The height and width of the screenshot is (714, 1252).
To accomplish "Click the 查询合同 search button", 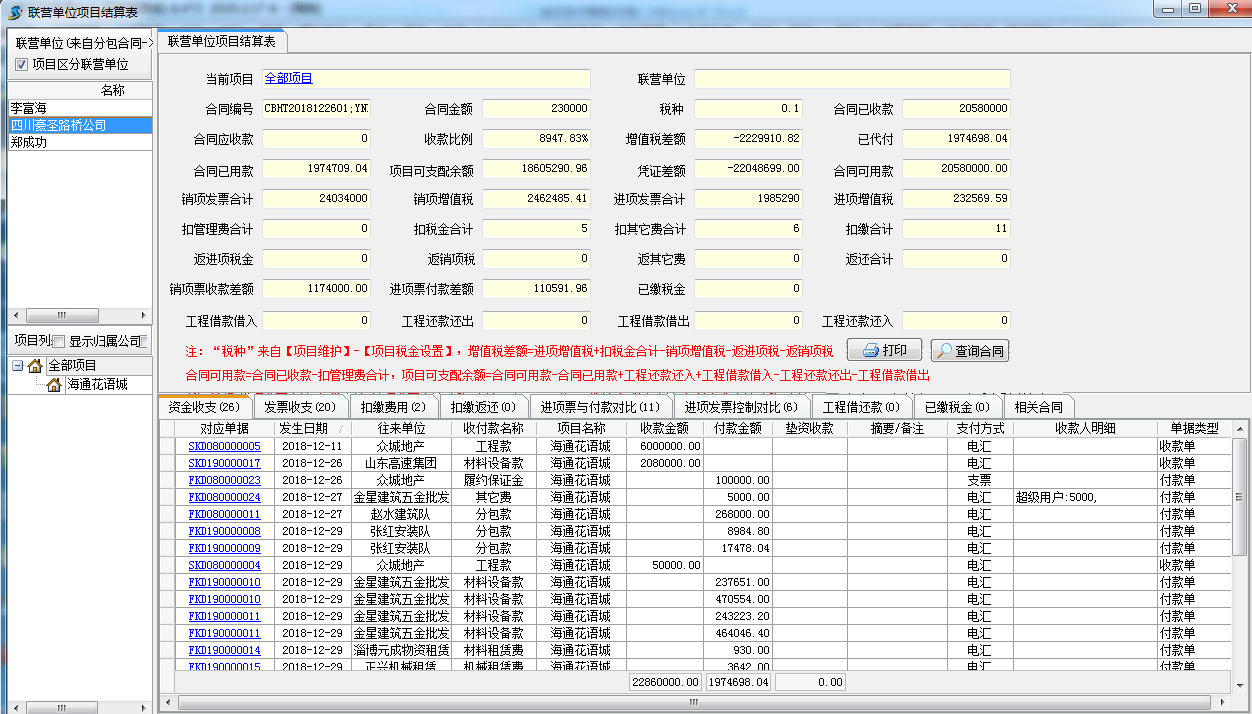I will (969, 351).
